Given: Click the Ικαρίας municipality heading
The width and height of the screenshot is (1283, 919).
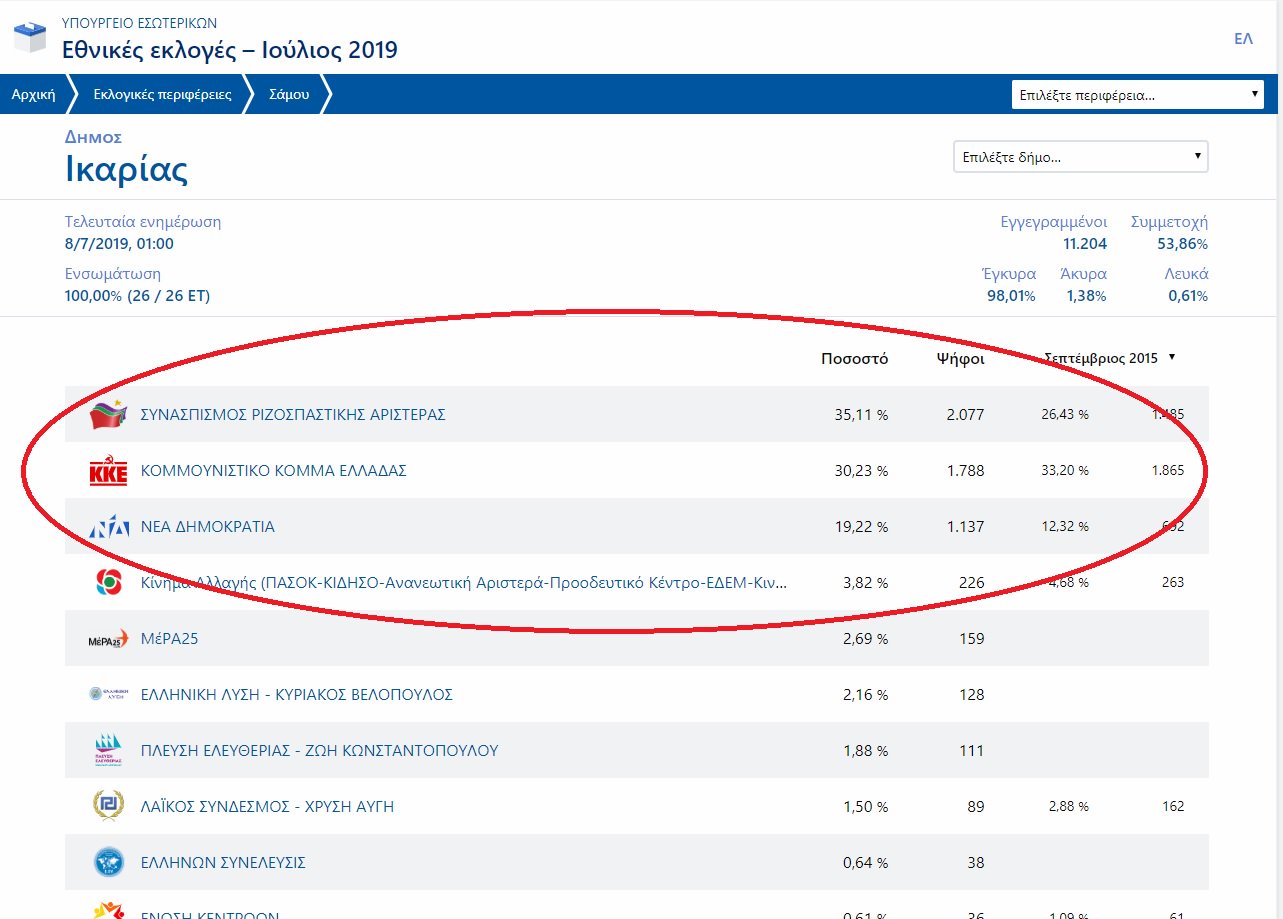Looking at the screenshot, I should (126, 169).
